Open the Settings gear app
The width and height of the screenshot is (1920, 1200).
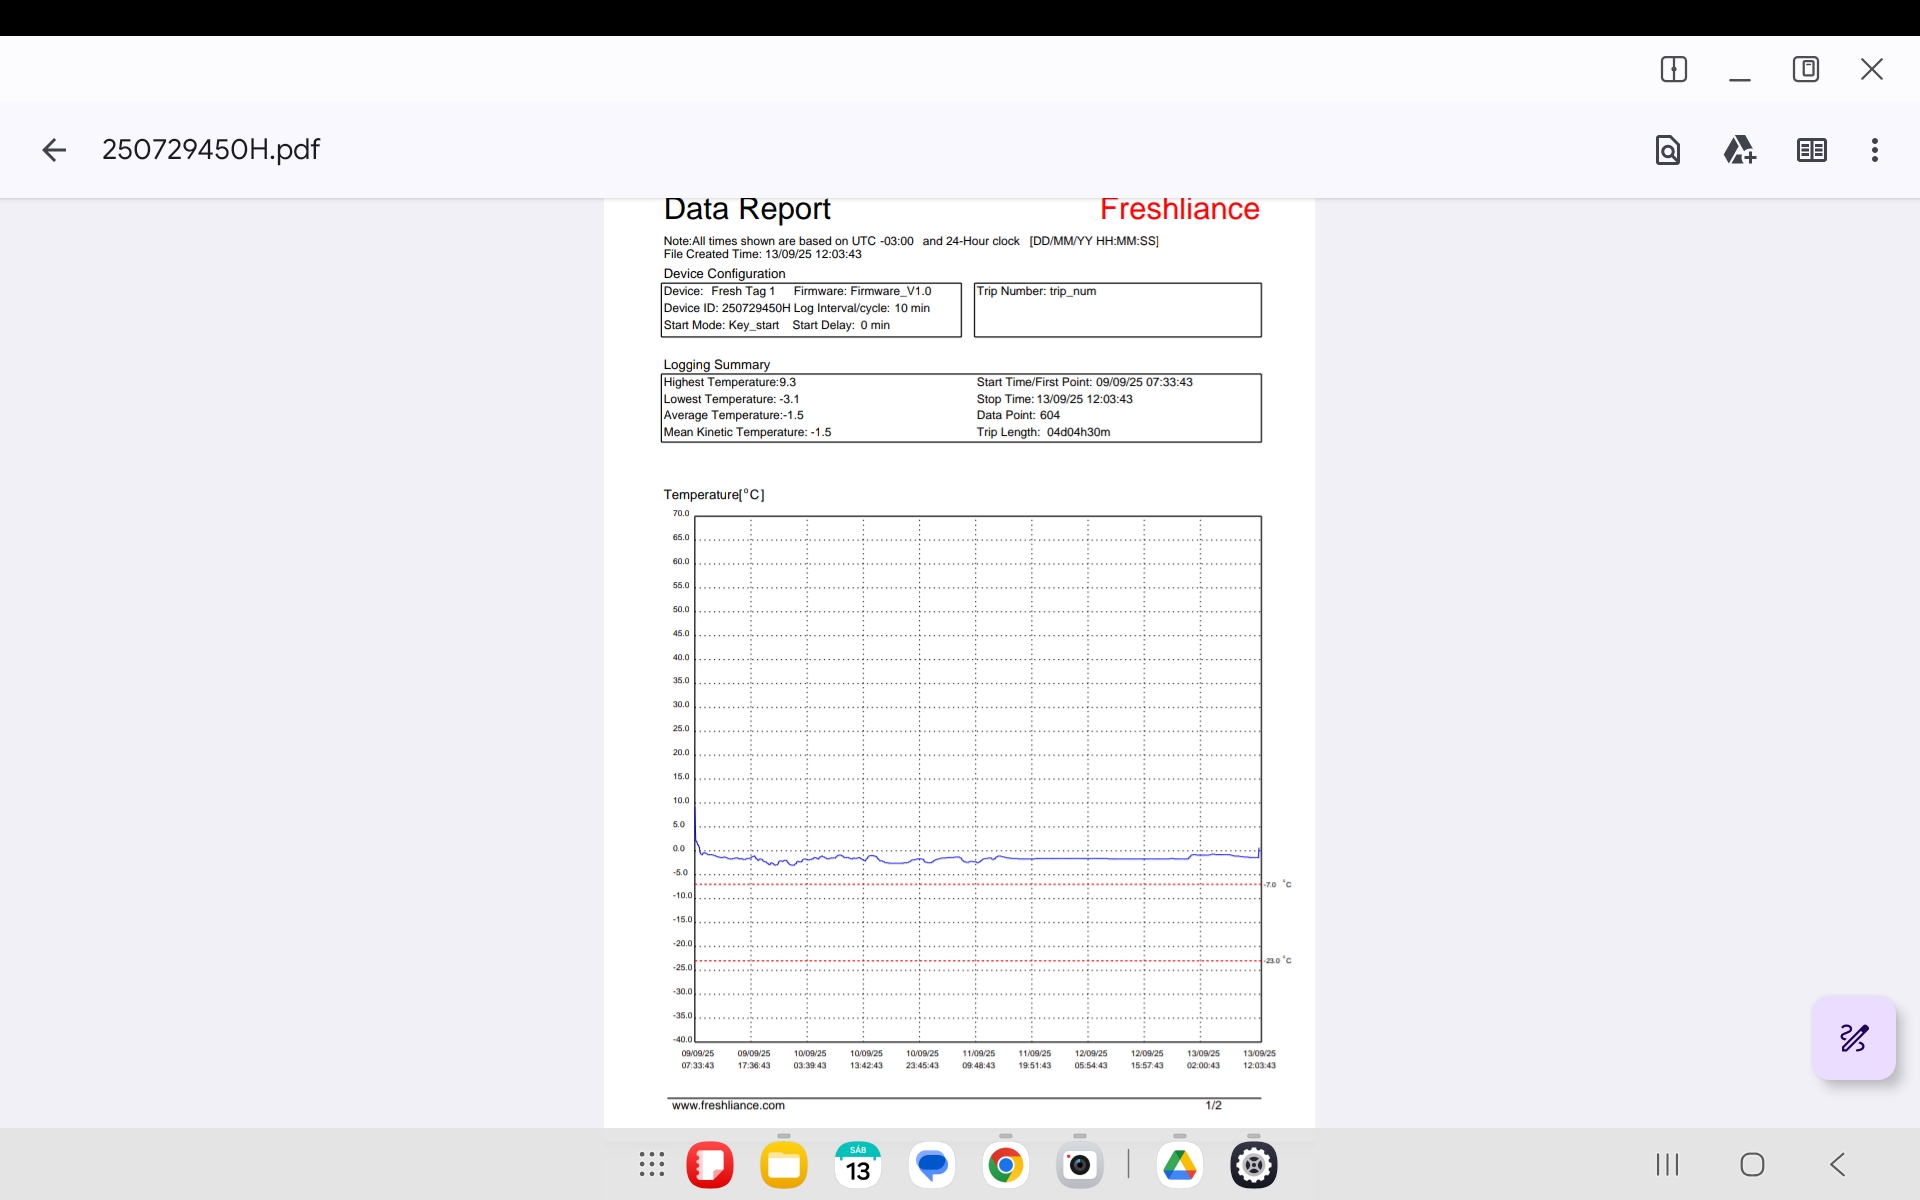(1253, 1165)
